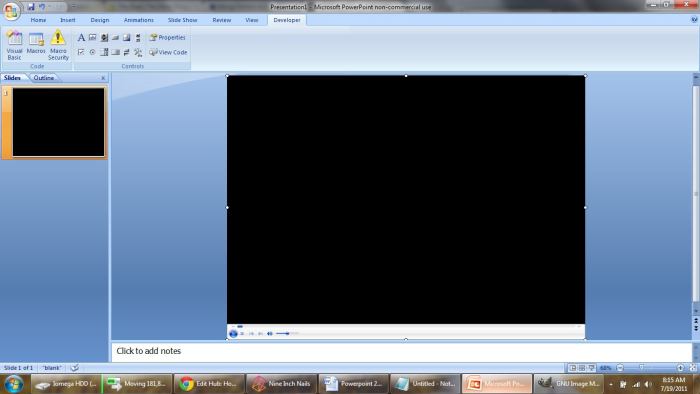Click the zoom slider handle
The height and width of the screenshot is (394, 700).
coord(642,368)
